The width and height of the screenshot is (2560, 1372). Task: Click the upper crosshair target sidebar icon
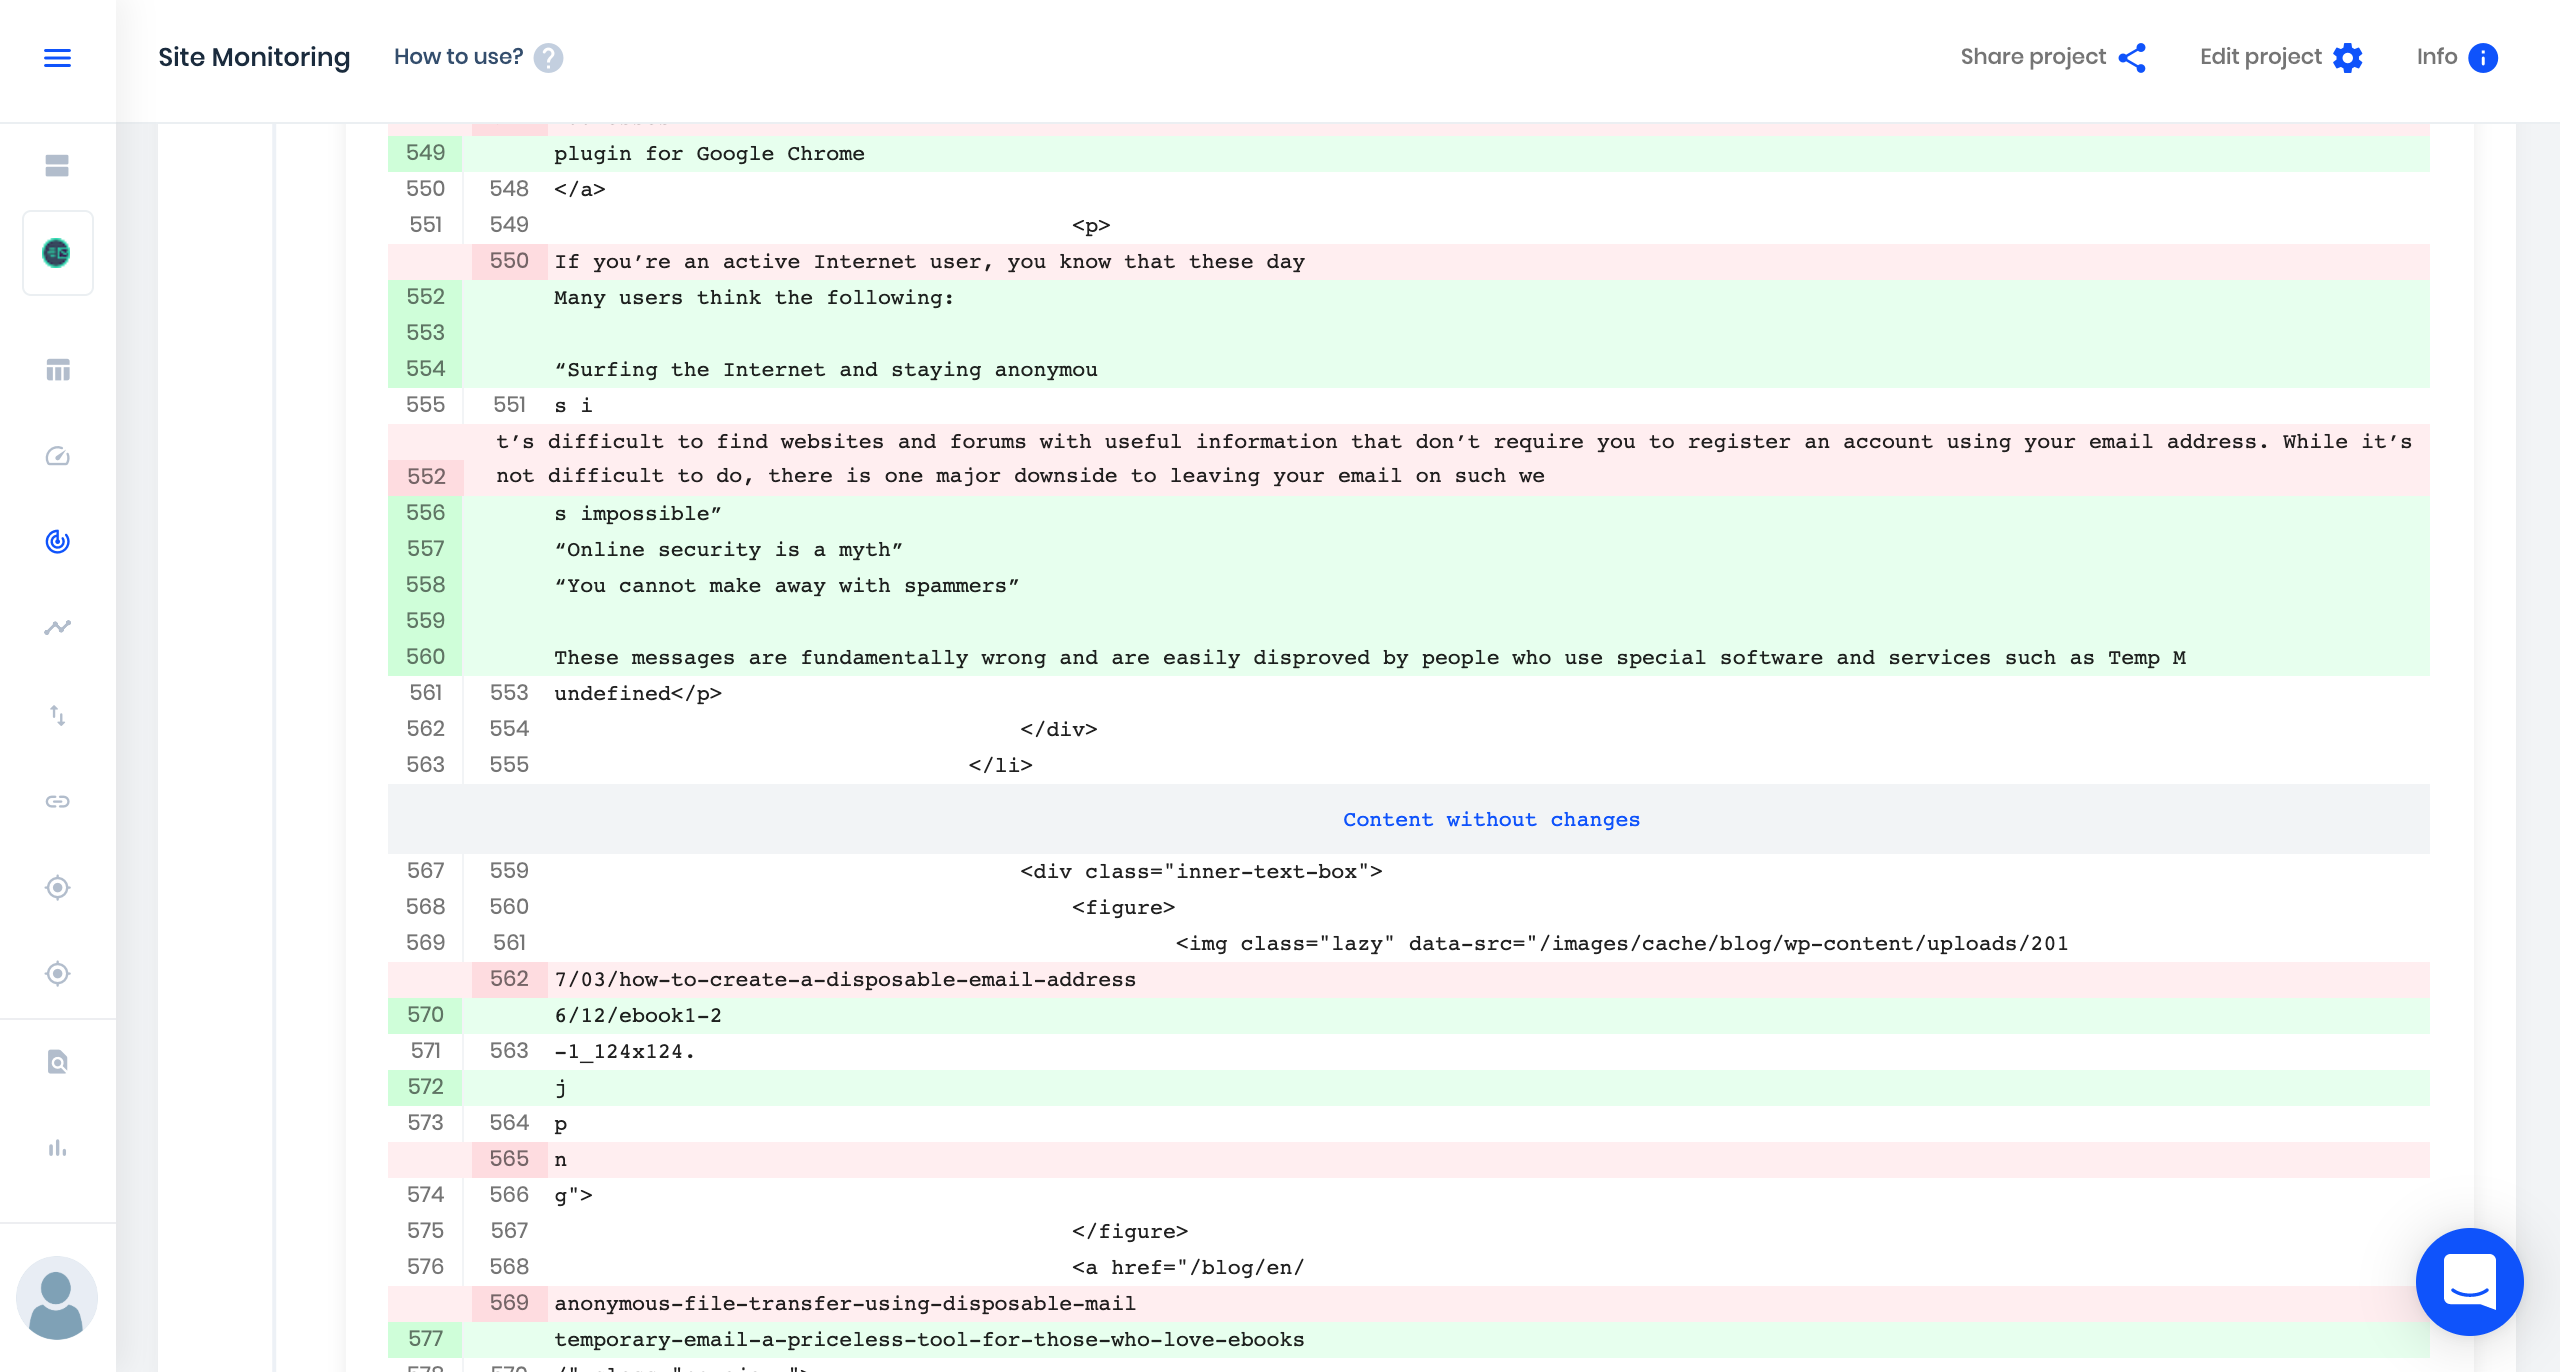click(57, 887)
